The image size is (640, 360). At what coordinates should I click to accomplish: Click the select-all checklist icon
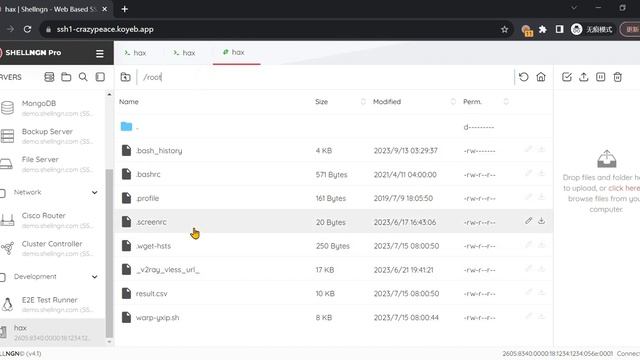567,77
